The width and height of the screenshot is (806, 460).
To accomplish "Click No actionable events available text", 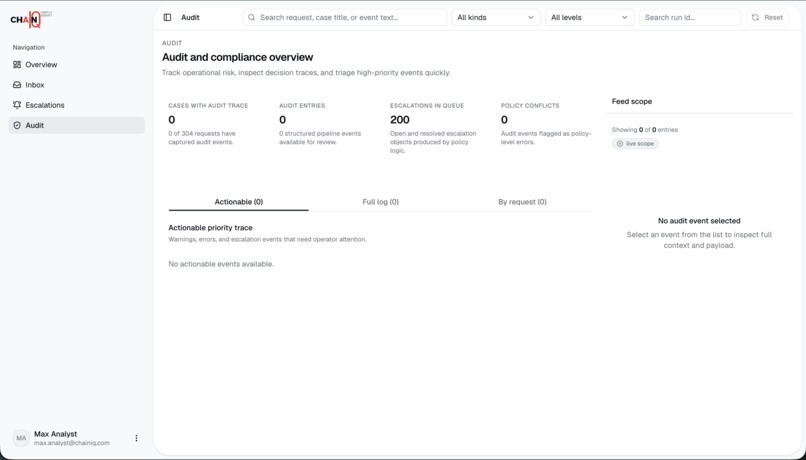I will pos(221,264).
